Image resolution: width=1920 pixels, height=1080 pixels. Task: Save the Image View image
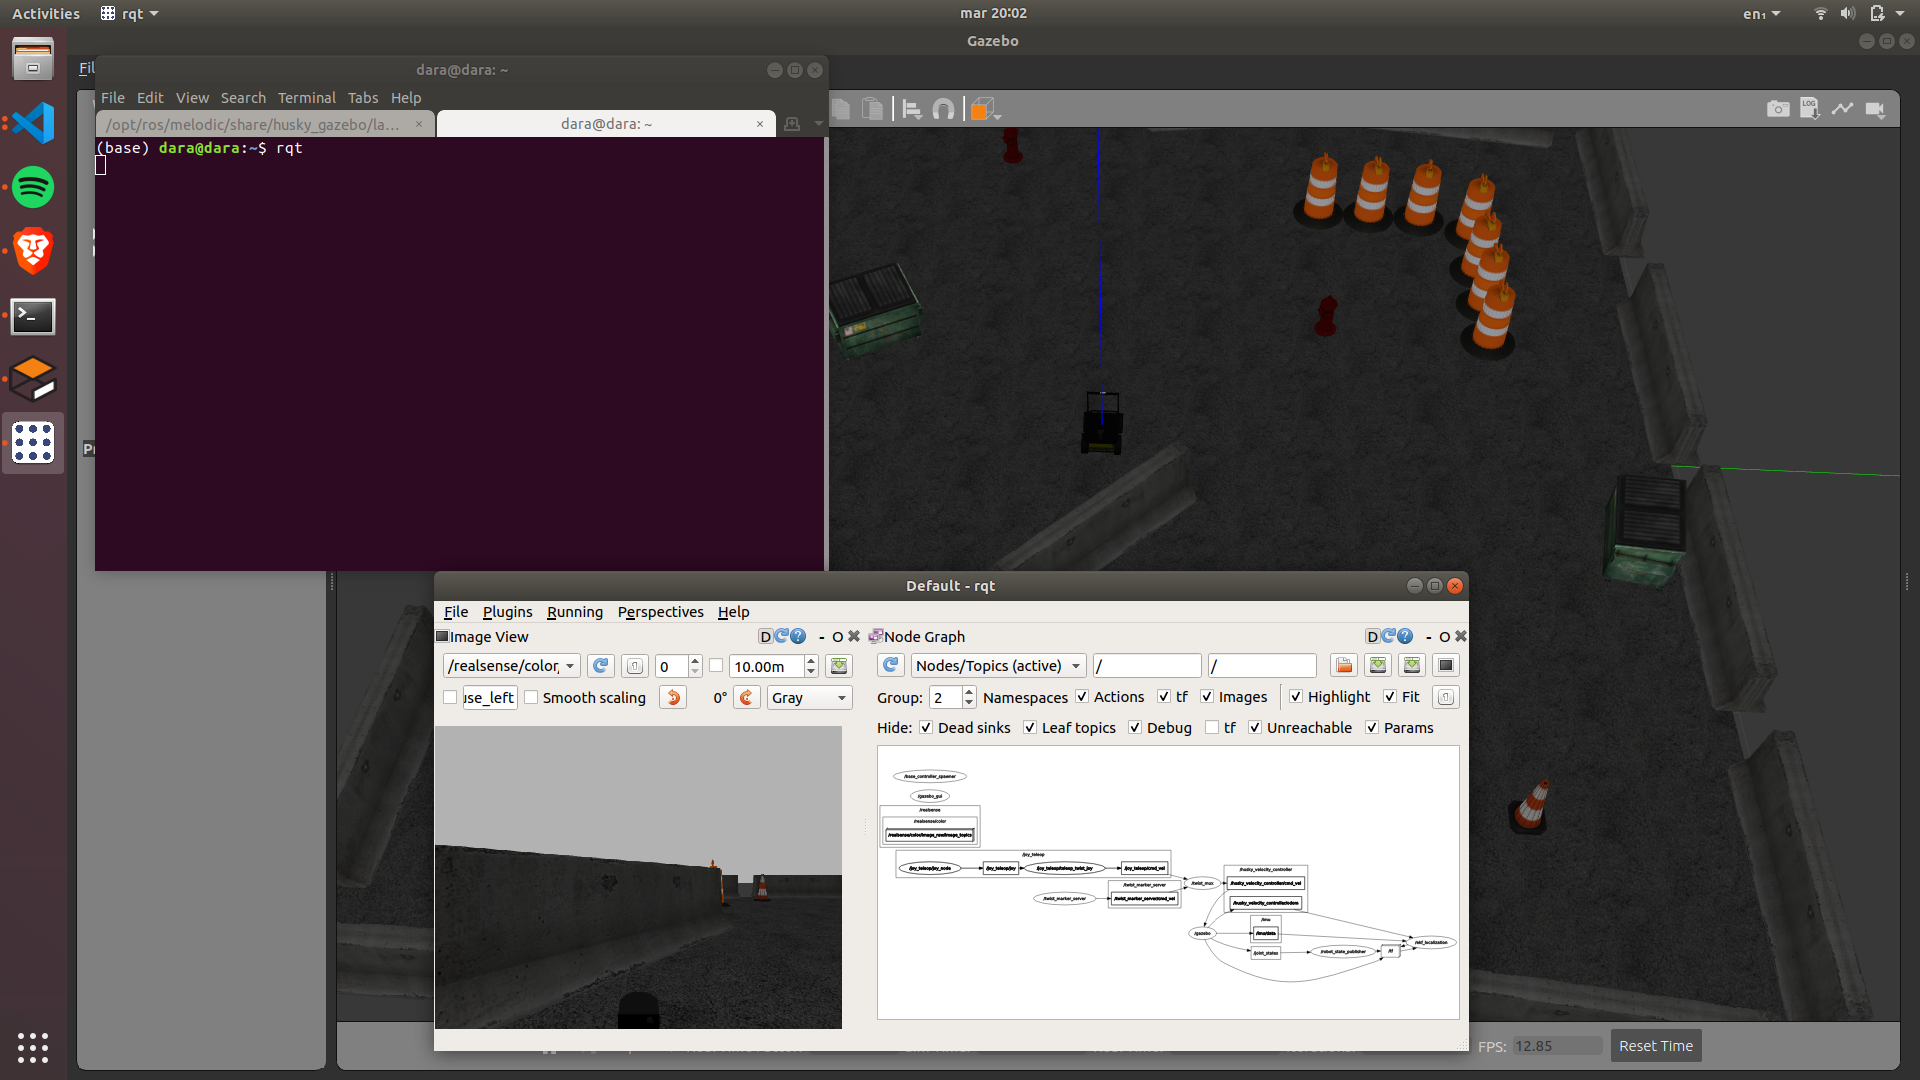pyautogui.click(x=839, y=666)
